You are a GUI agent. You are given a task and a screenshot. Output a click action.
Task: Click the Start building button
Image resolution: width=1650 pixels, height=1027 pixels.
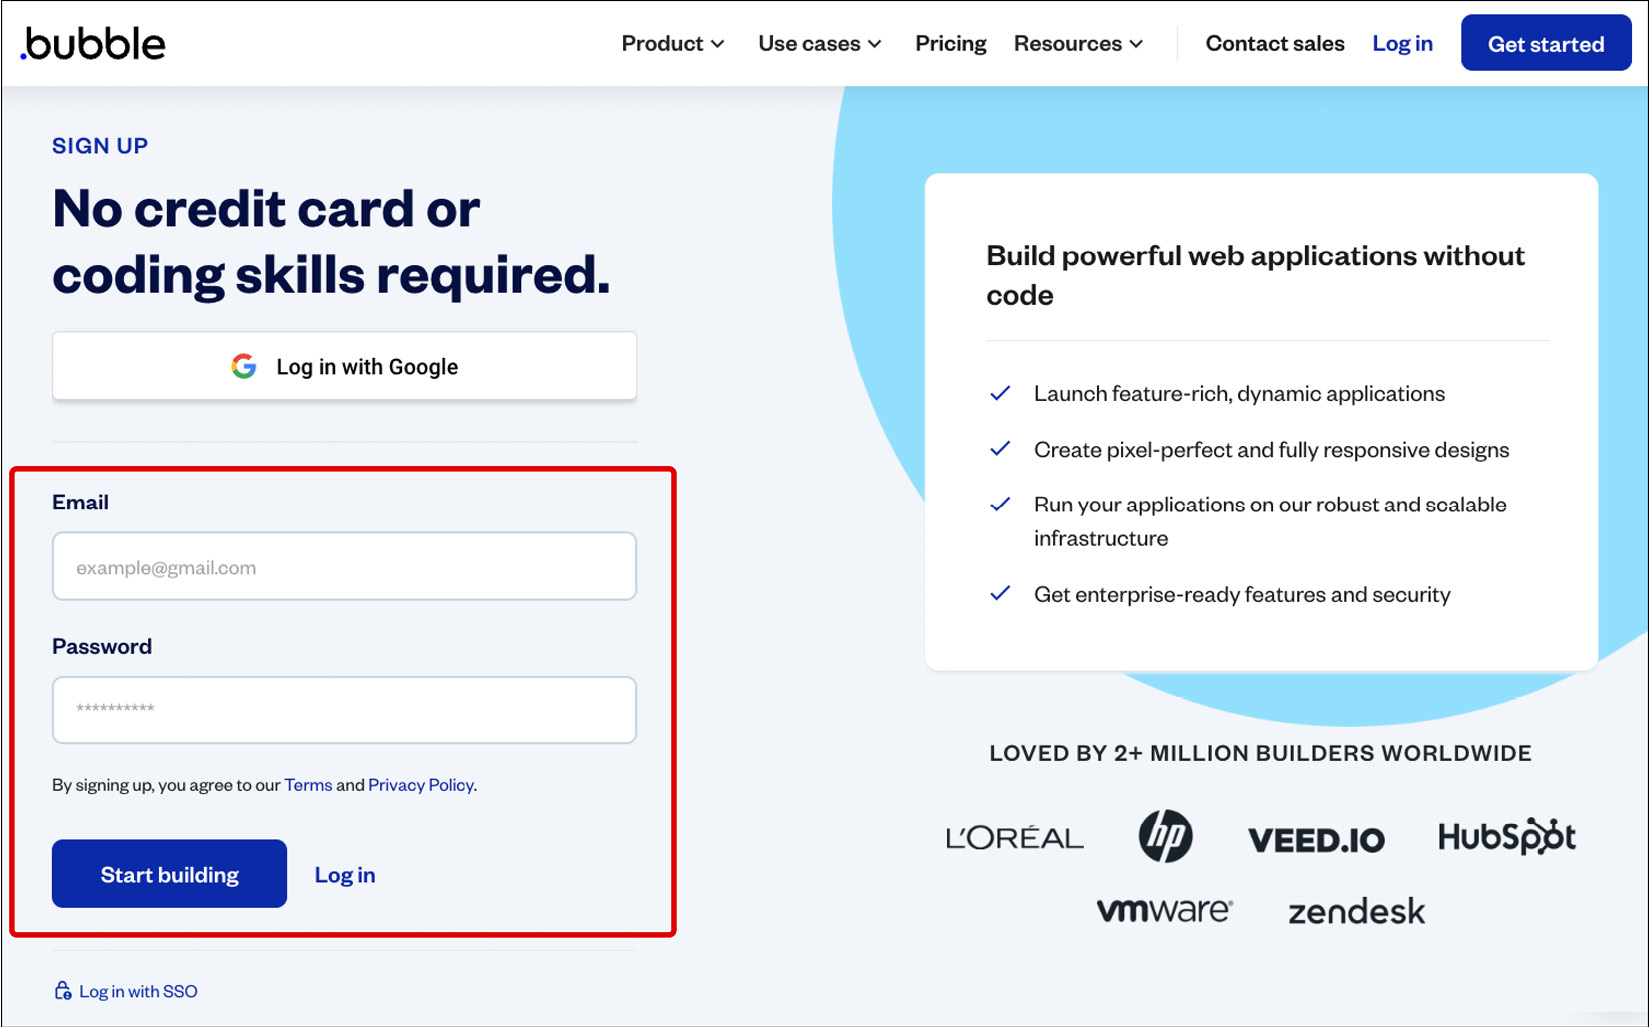[169, 874]
